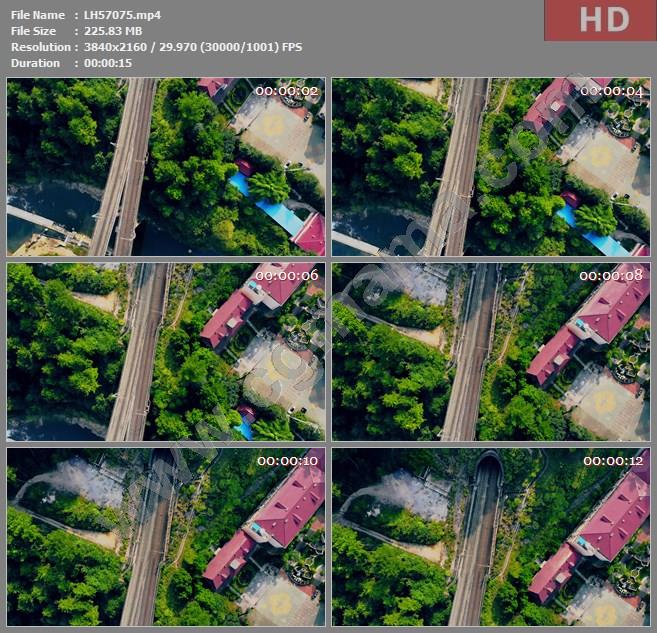
Task: Click the 00:00:02 timestamp overlay
Action: [286, 91]
